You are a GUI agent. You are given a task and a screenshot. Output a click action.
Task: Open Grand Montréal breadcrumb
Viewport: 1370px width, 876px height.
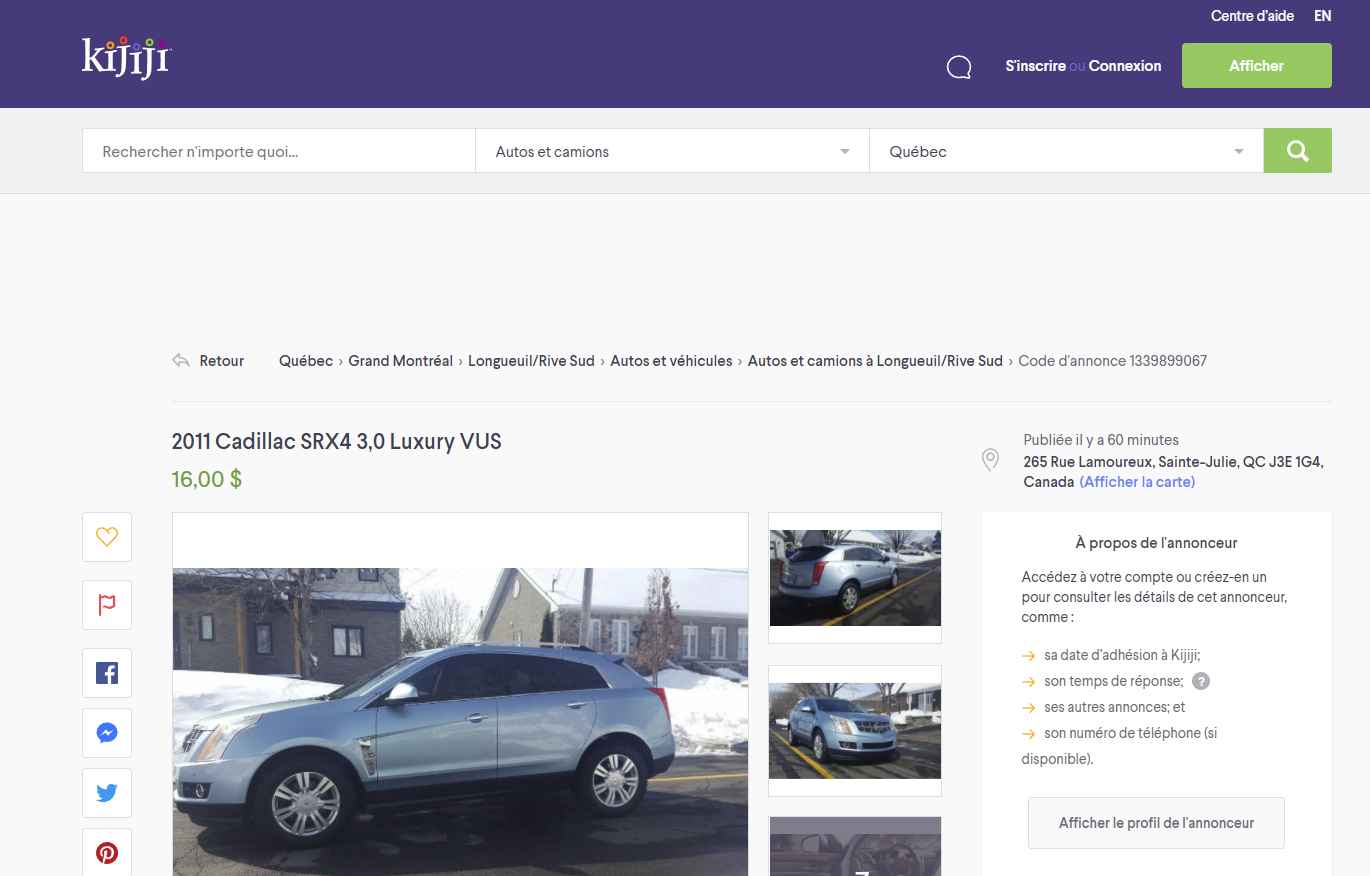pyautogui.click(x=400, y=361)
